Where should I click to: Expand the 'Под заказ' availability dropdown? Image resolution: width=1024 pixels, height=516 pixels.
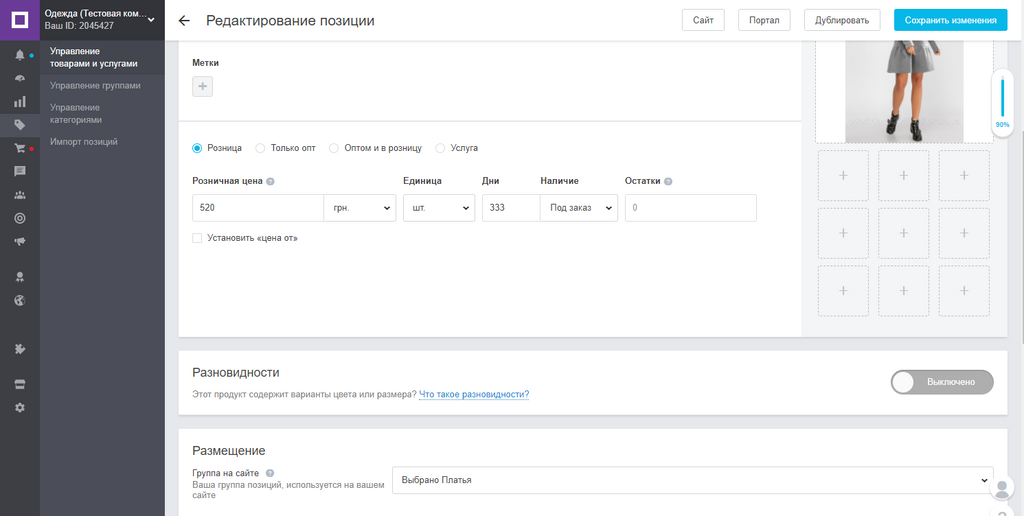pos(579,208)
